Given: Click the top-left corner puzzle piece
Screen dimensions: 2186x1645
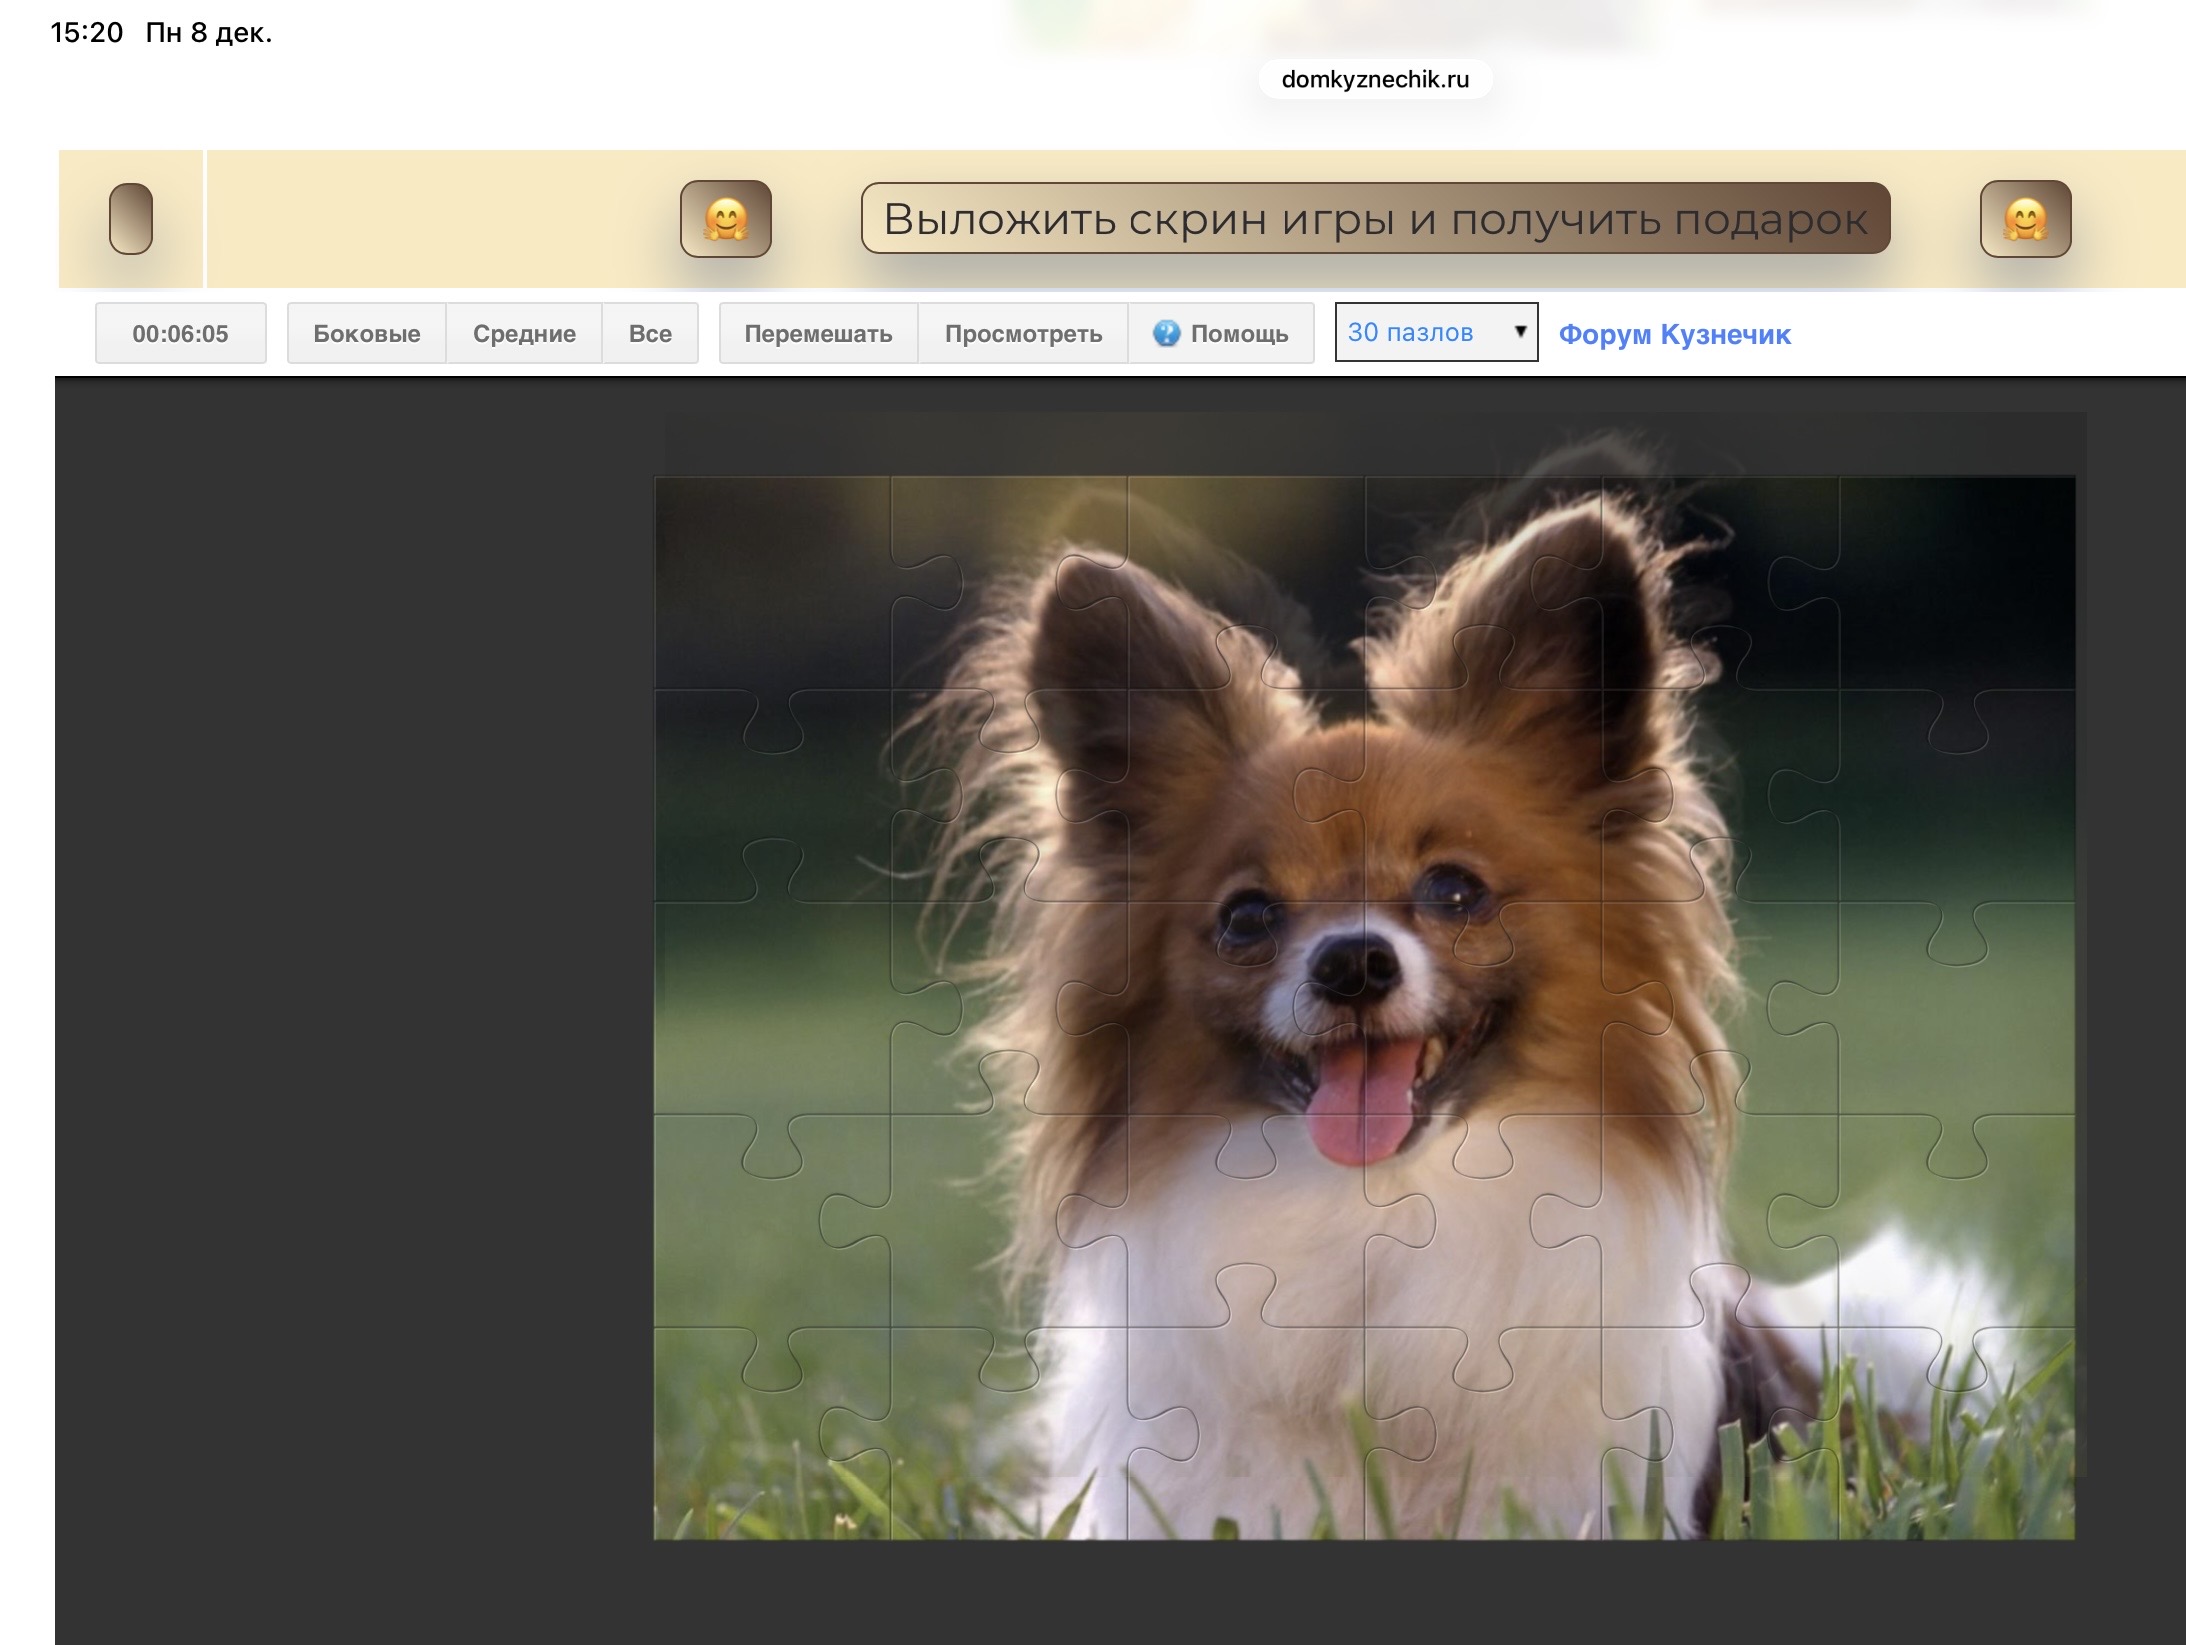Looking at the screenshot, I should [770, 580].
